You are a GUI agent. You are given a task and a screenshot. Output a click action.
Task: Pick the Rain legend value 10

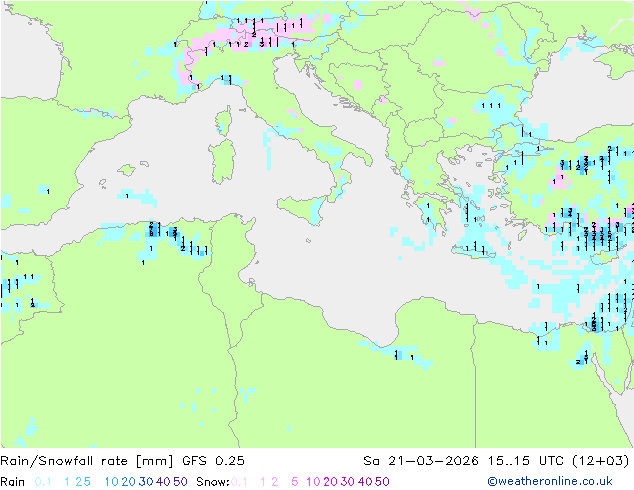[112, 482]
